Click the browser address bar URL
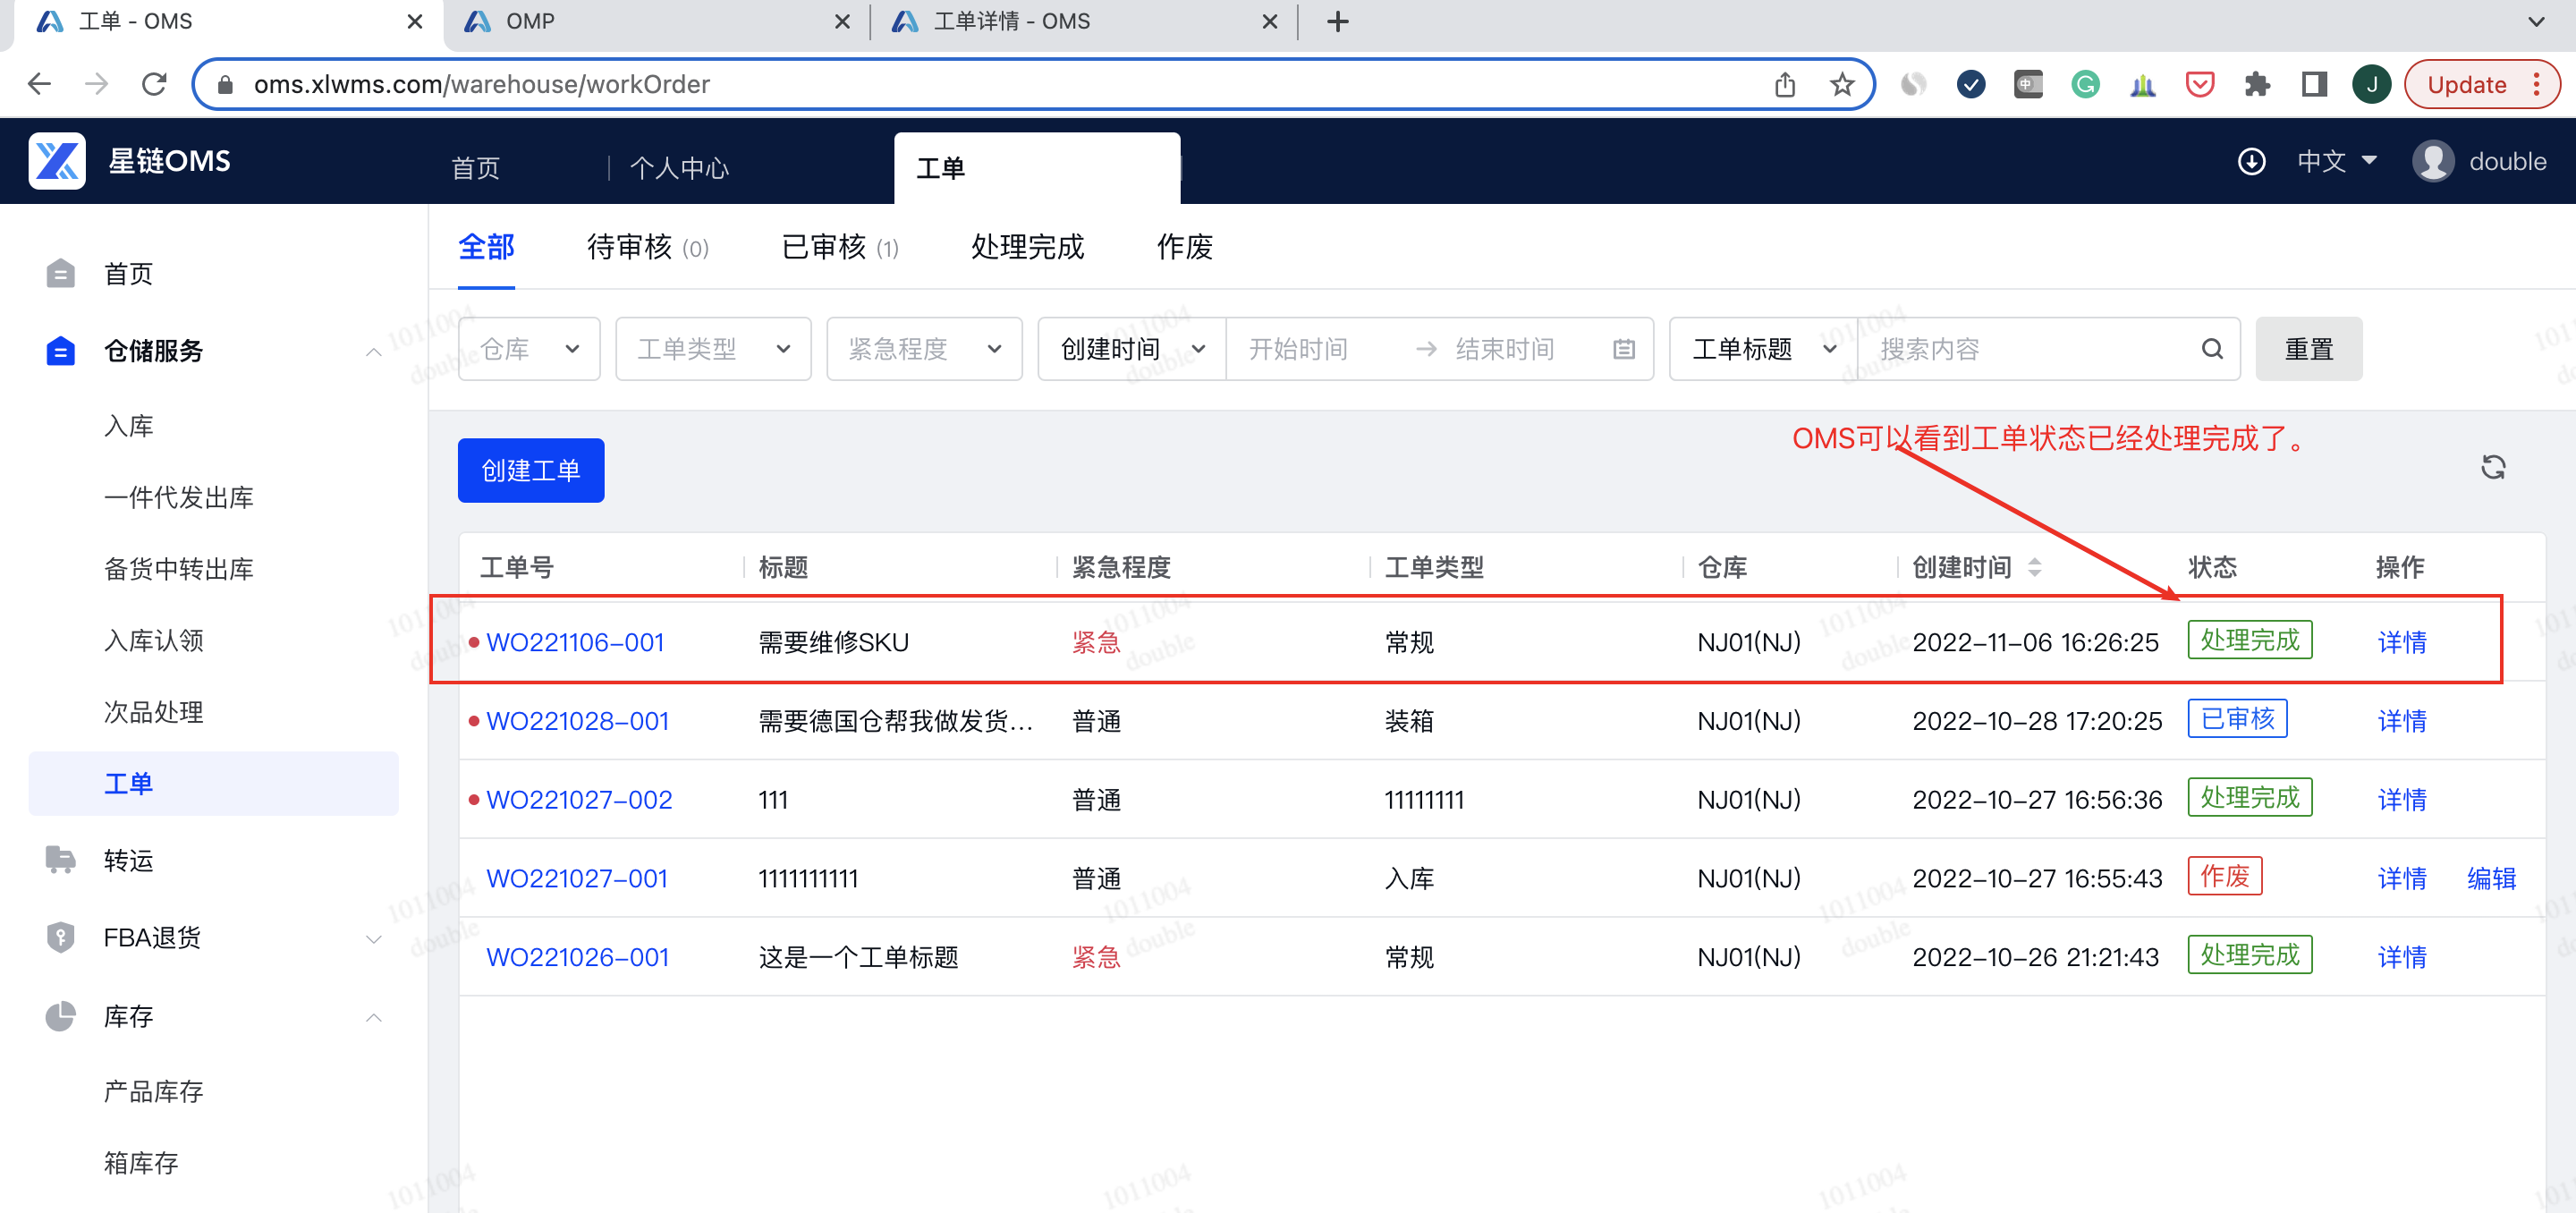This screenshot has height=1213, width=2576. tap(482, 84)
